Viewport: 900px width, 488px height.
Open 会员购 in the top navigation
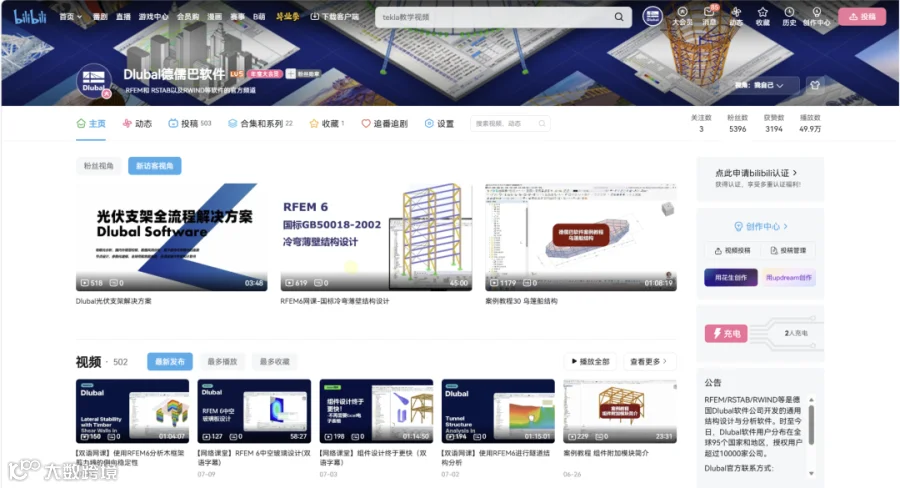(x=188, y=17)
